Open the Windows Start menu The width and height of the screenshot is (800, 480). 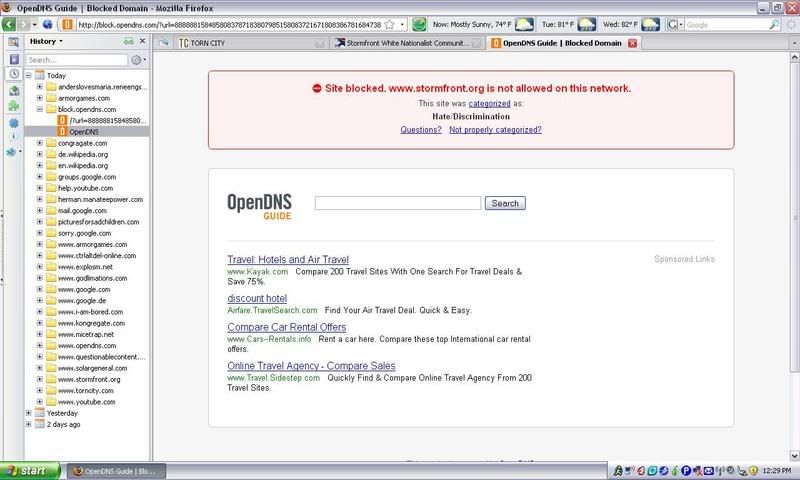tap(27, 470)
